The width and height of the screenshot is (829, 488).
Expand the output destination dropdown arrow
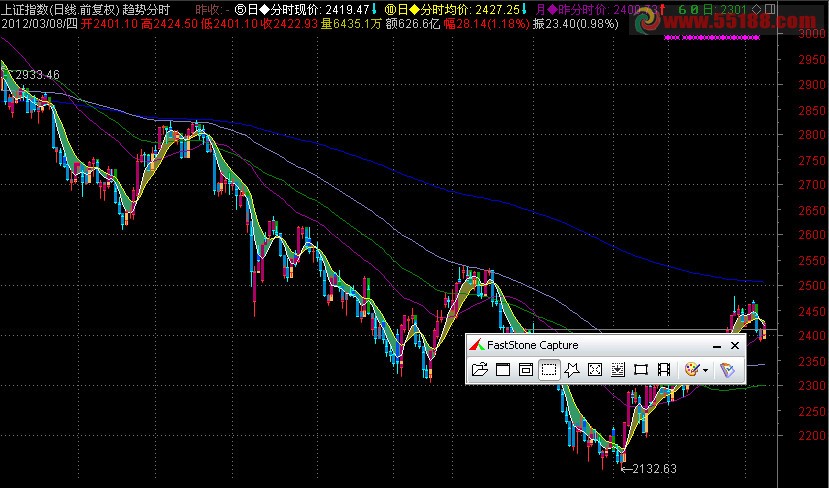(x=706, y=370)
